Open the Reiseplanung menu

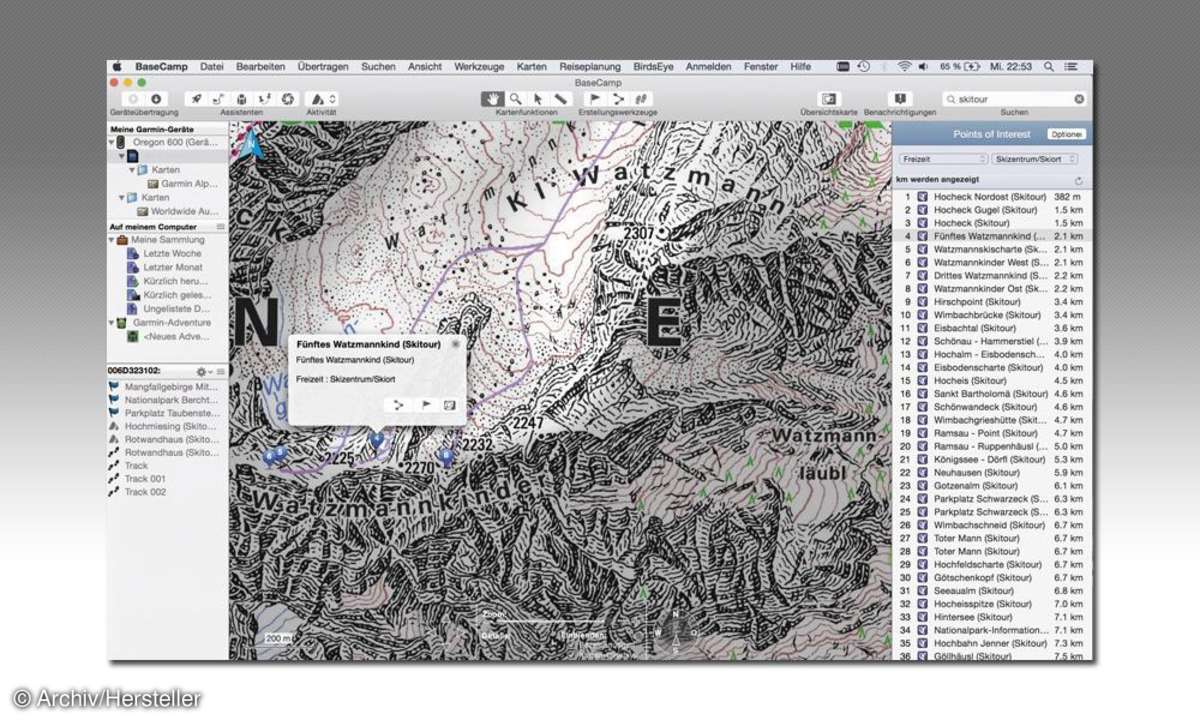590,66
